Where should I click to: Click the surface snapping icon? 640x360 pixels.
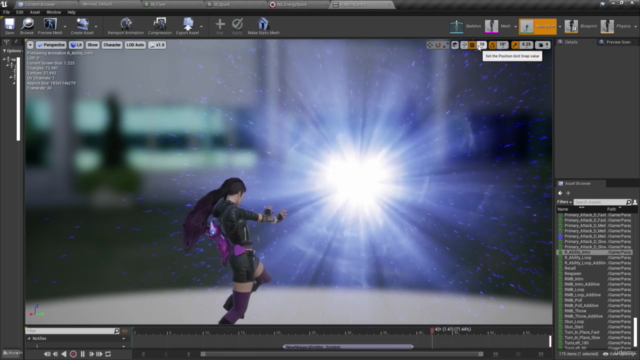[464, 45]
